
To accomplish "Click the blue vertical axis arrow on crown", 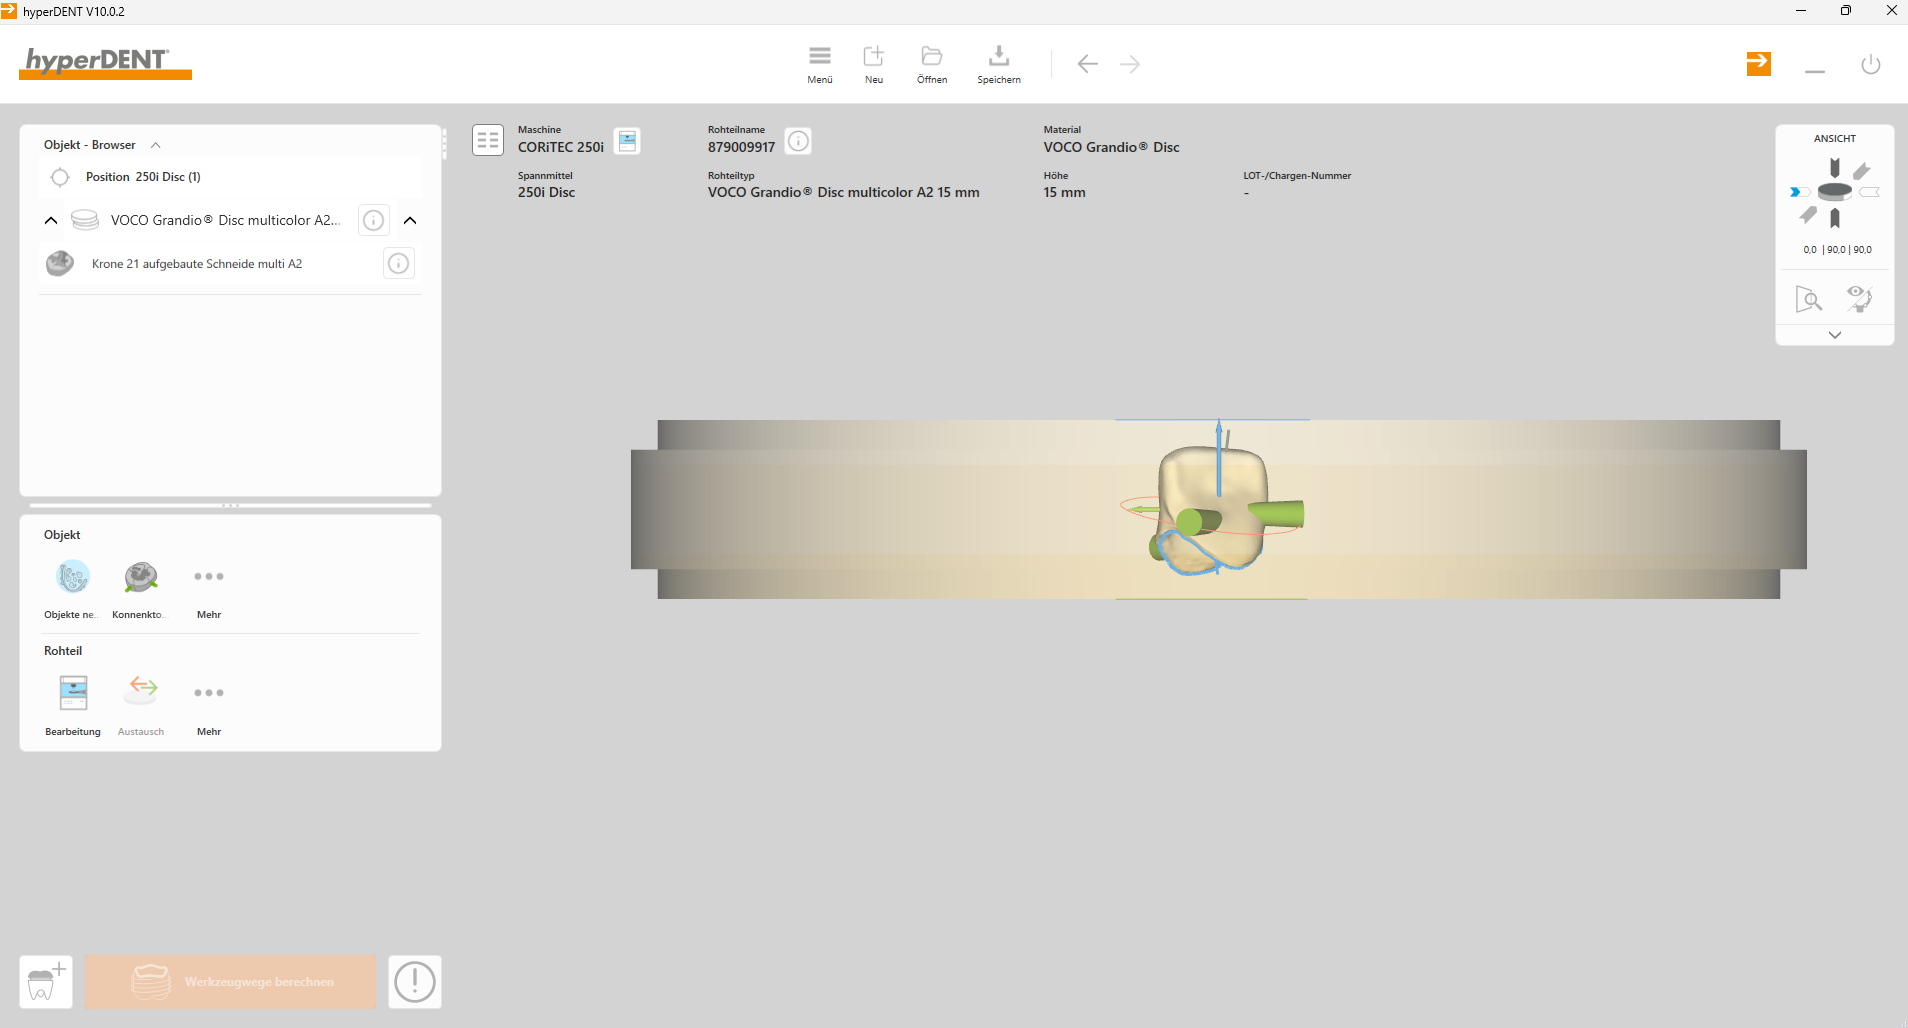I will (x=1218, y=458).
